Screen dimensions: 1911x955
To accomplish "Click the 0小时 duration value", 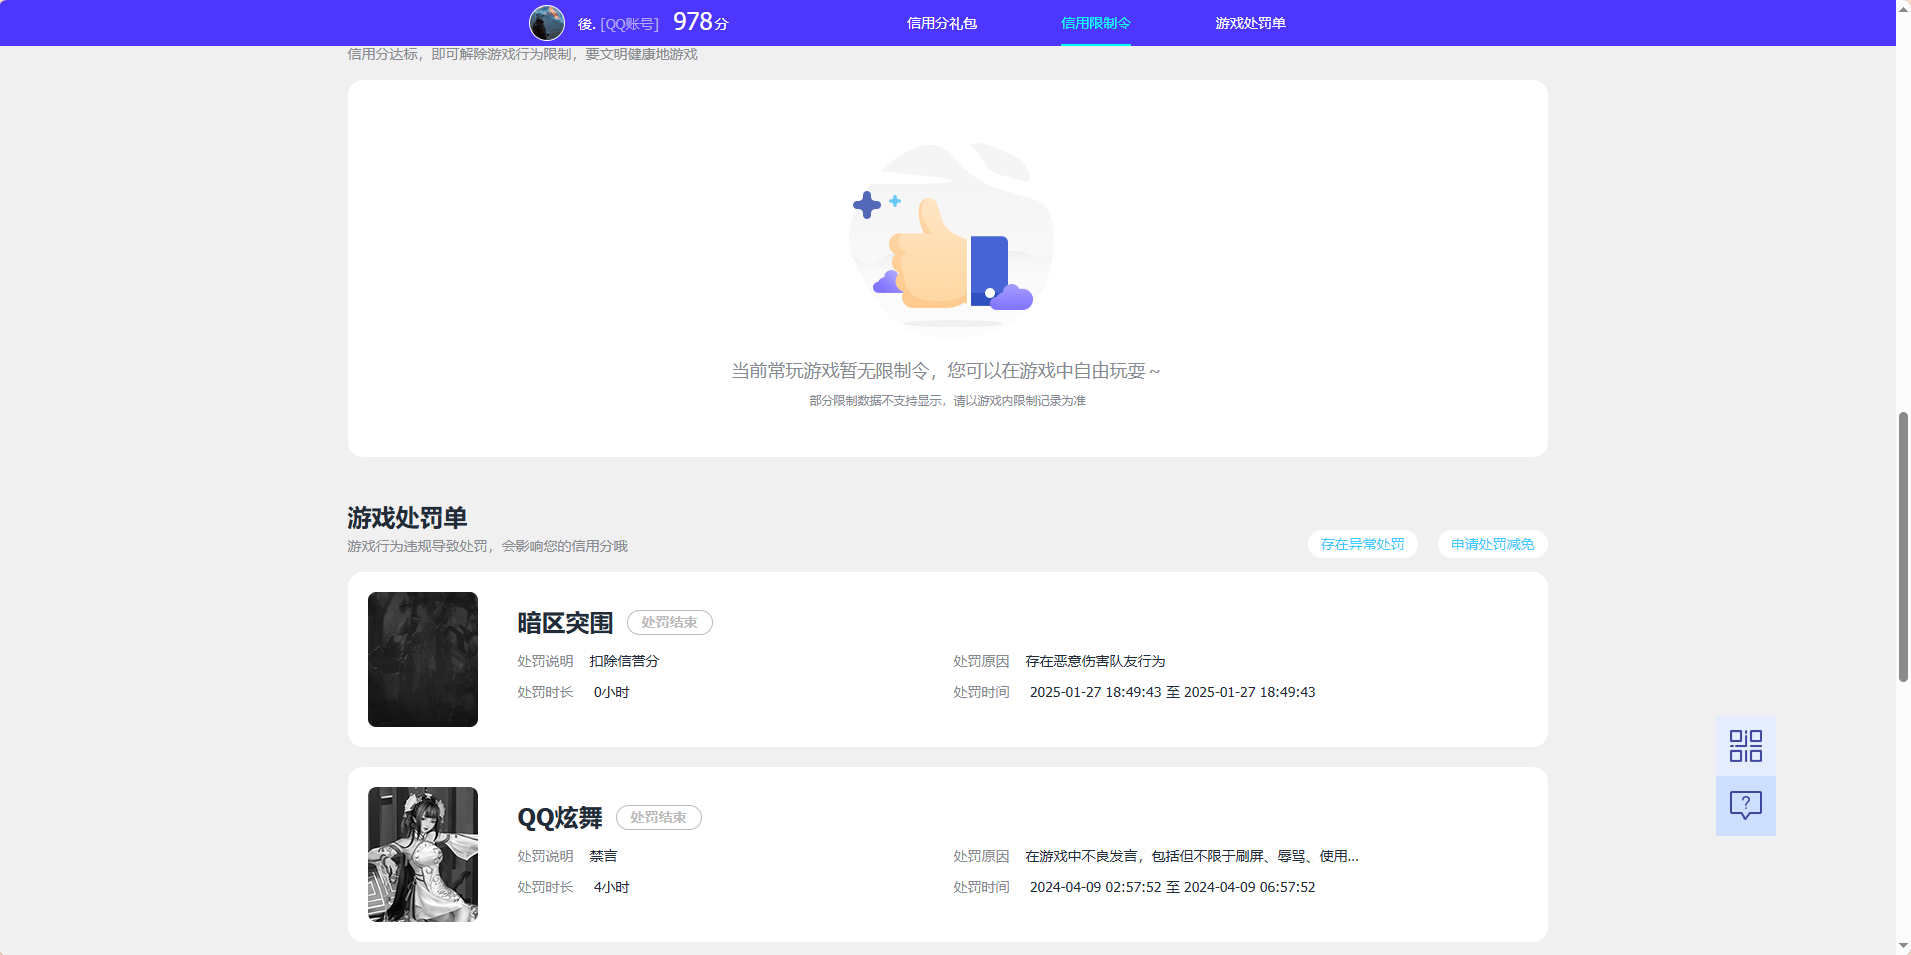I will [x=612, y=692].
